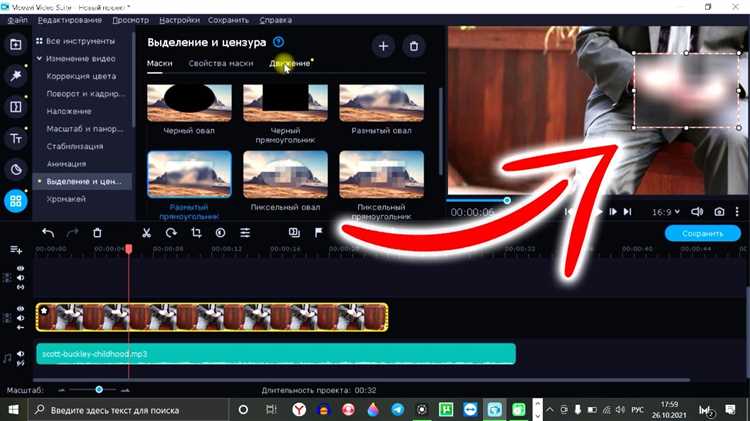Viewport: 750px width, 421px height.
Task: Click the player progress slider handle
Action: click(507, 200)
